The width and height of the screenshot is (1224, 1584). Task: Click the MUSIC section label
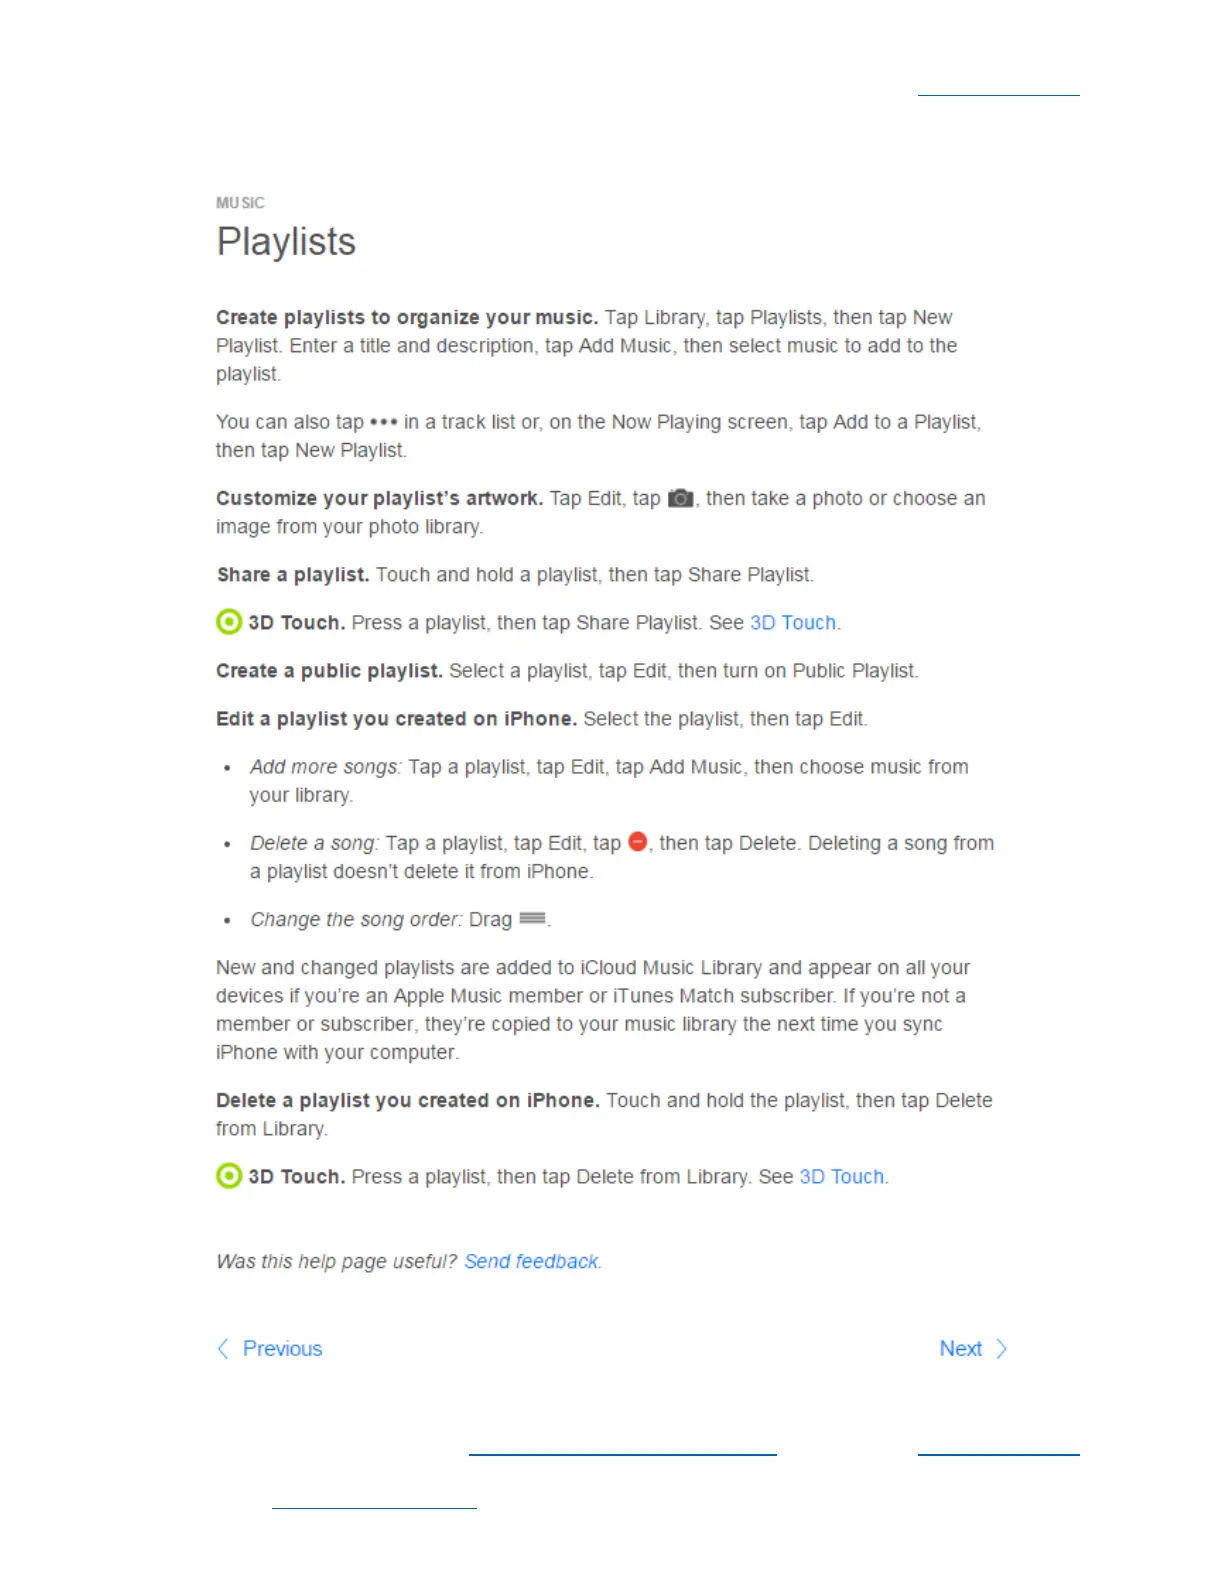(240, 203)
